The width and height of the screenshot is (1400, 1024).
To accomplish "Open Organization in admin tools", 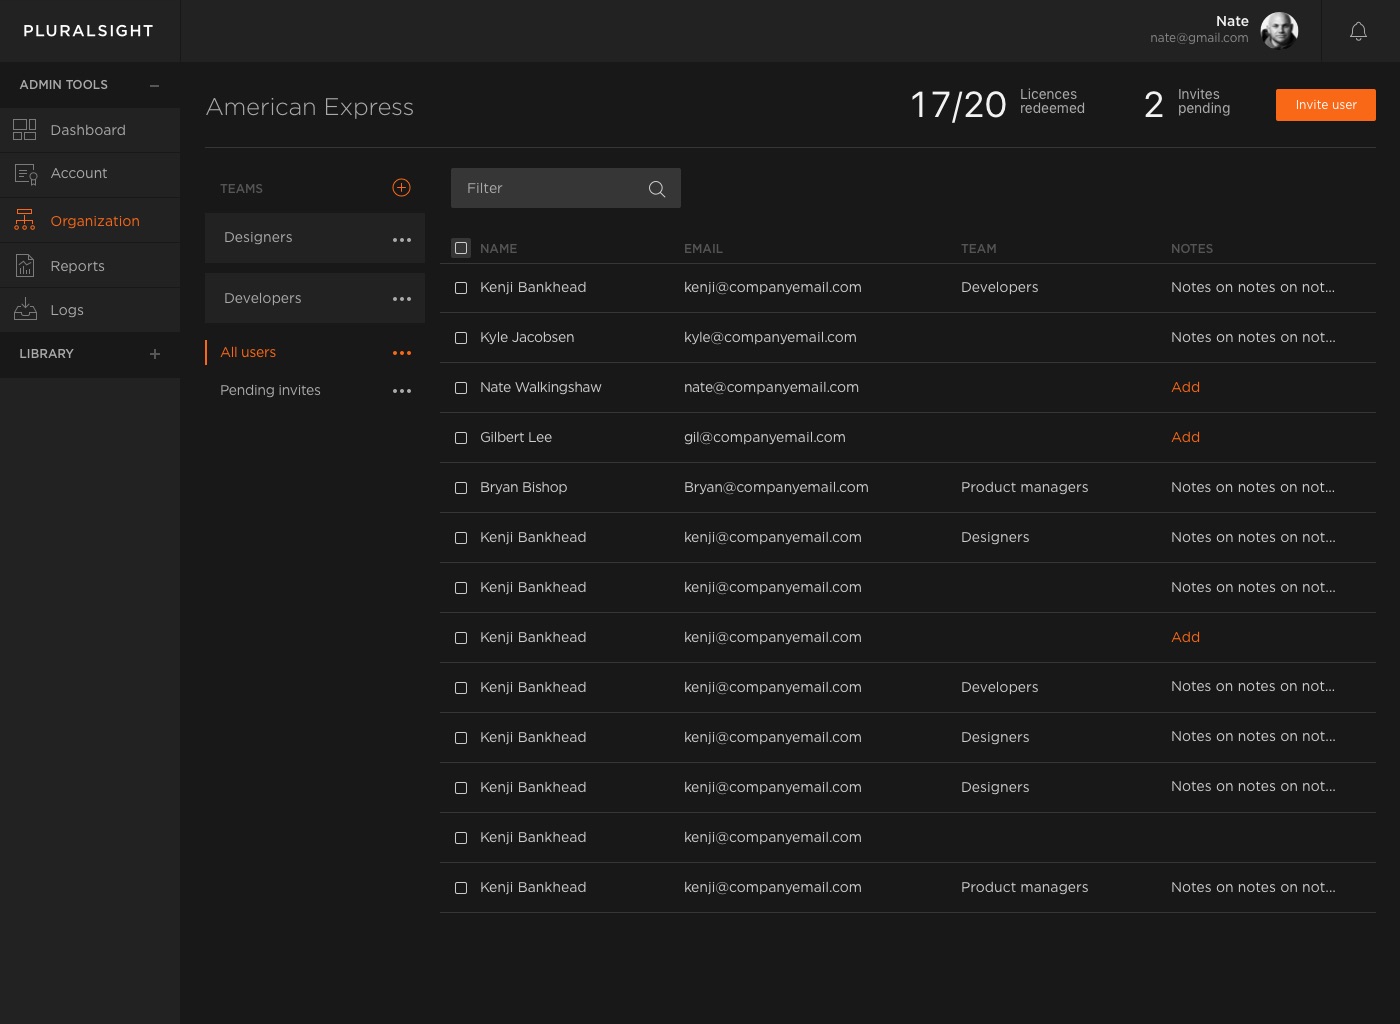I will 90,220.
